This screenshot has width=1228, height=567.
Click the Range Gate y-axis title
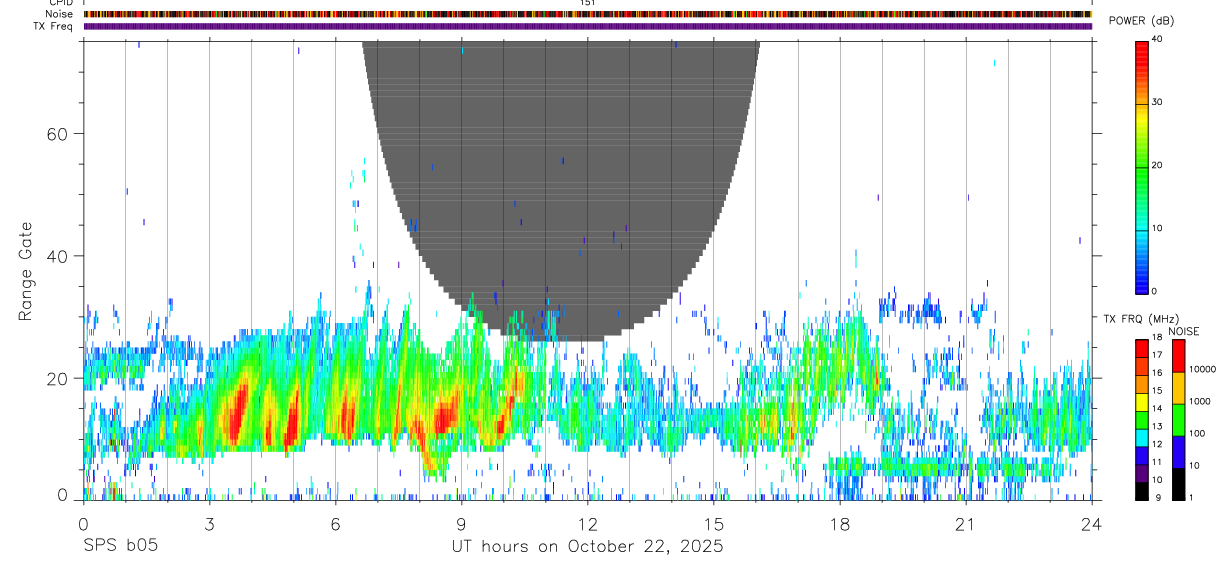27,271
